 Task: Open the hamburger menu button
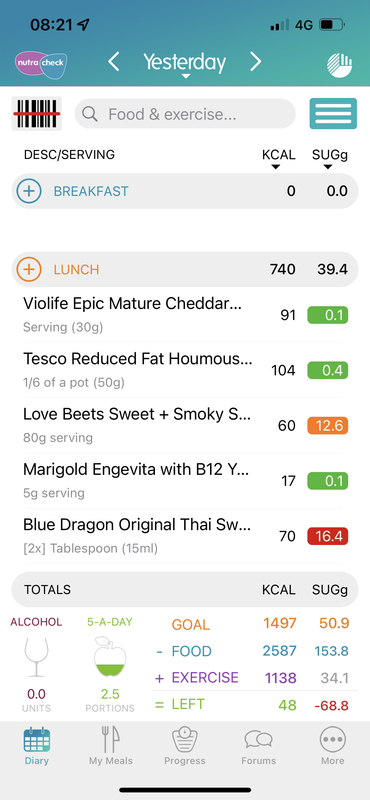pyautogui.click(x=333, y=113)
